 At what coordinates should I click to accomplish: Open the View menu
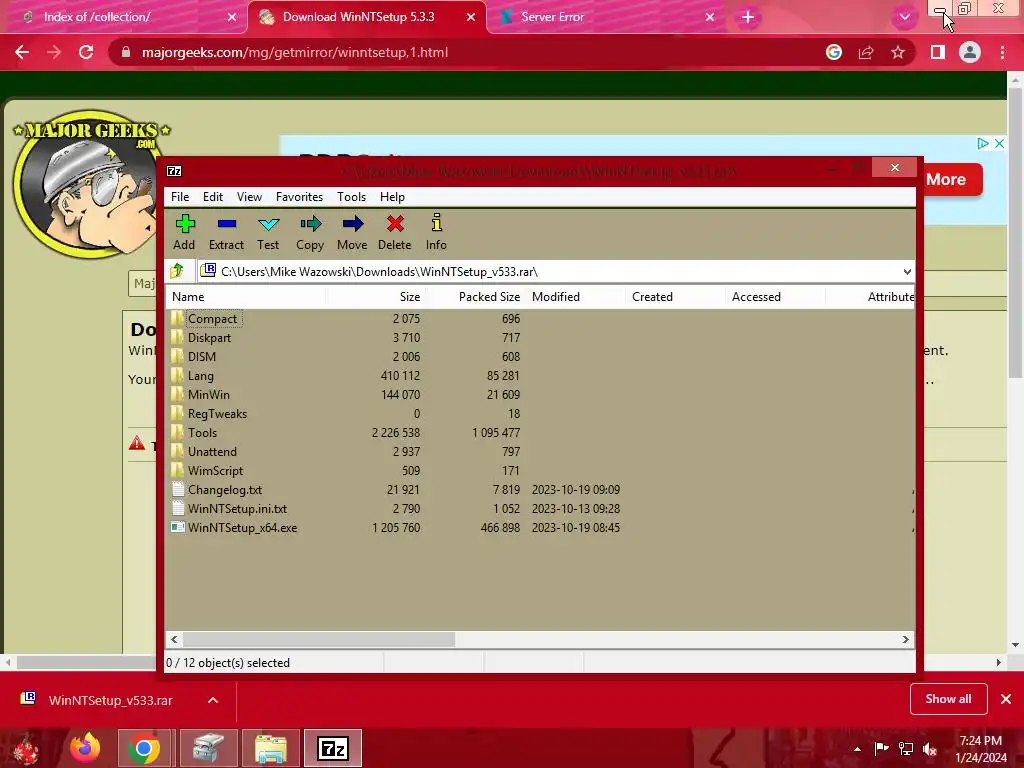coord(249,197)
